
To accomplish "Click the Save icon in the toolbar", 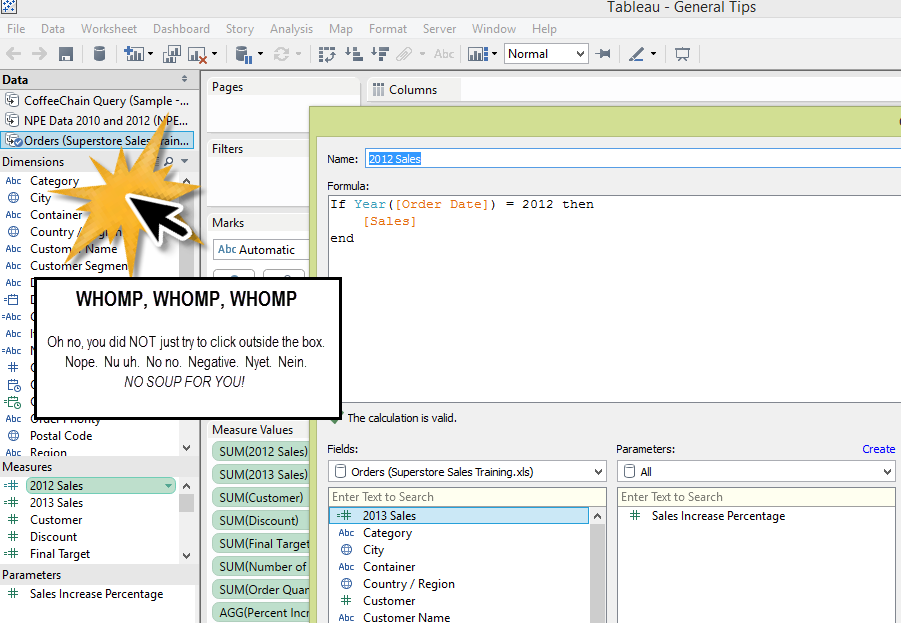I will [x=66, y=54].
